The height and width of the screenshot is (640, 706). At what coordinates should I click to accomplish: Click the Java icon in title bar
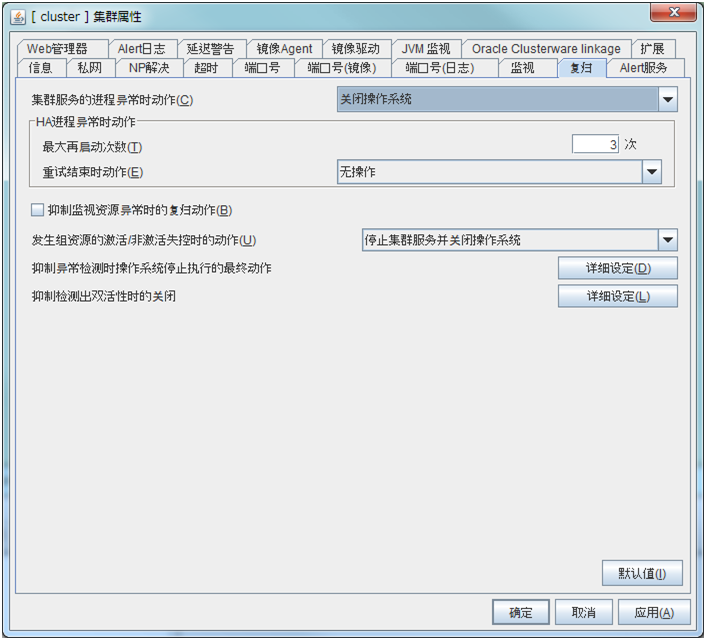(18, 17)
